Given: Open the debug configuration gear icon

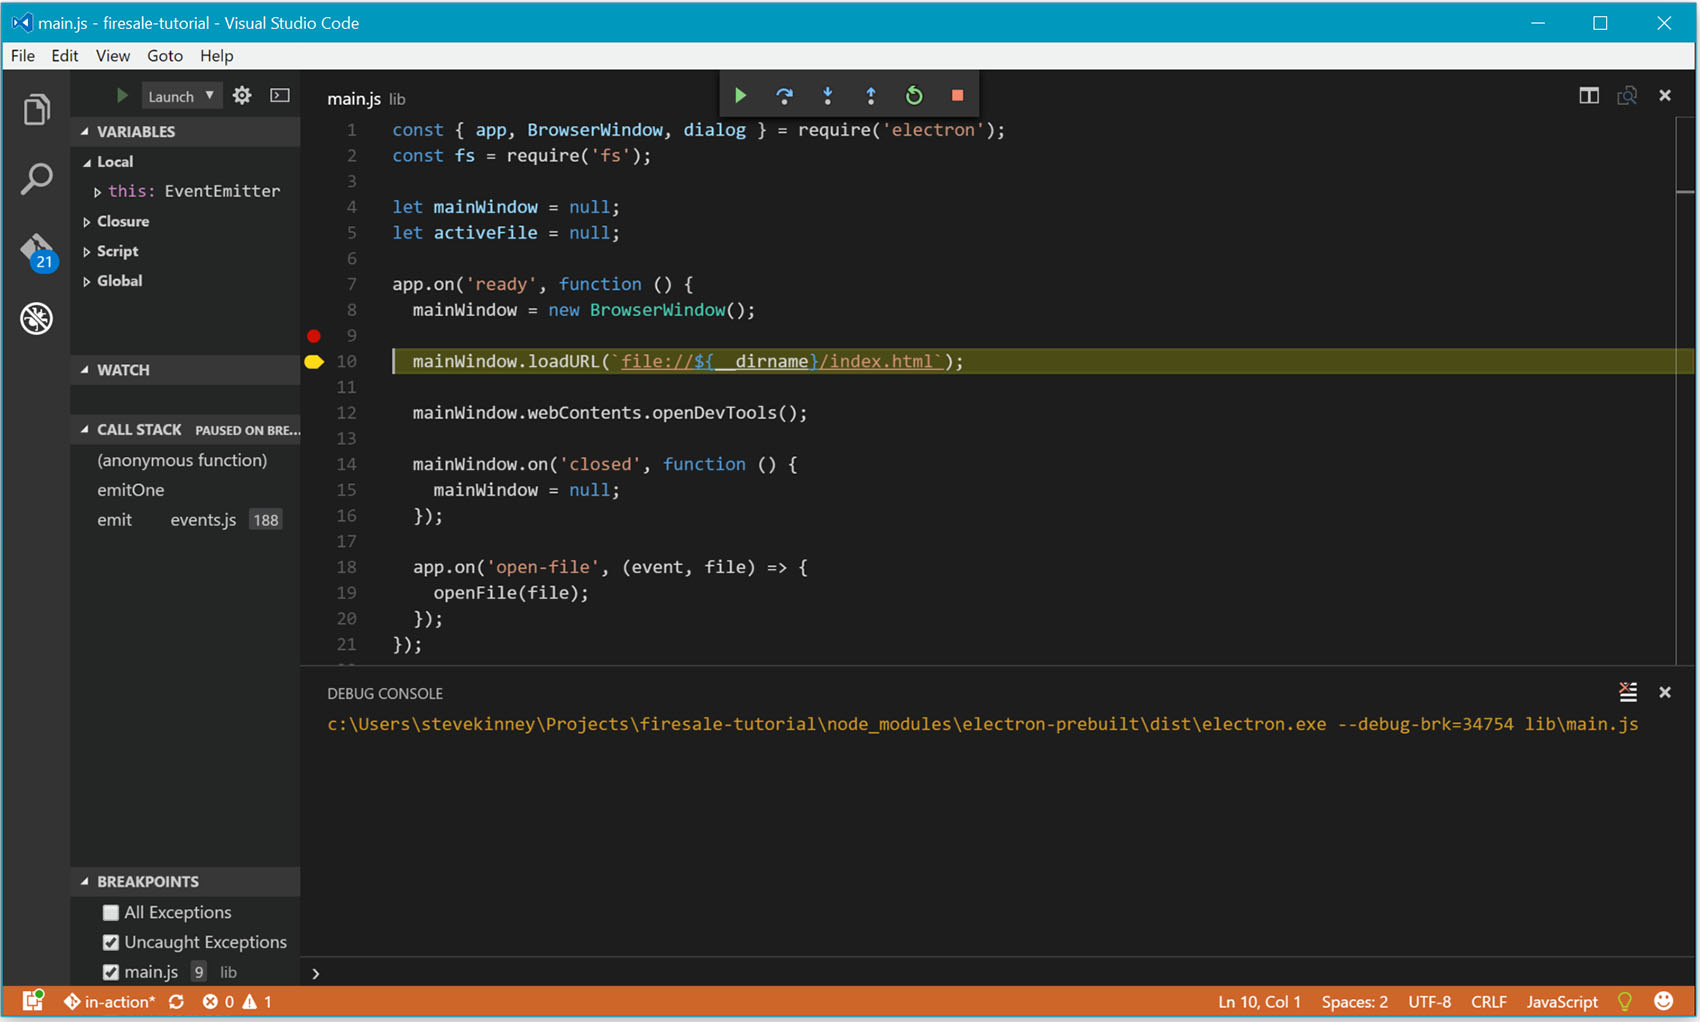Looking at the screenshot, I should [x=241, y=95].
